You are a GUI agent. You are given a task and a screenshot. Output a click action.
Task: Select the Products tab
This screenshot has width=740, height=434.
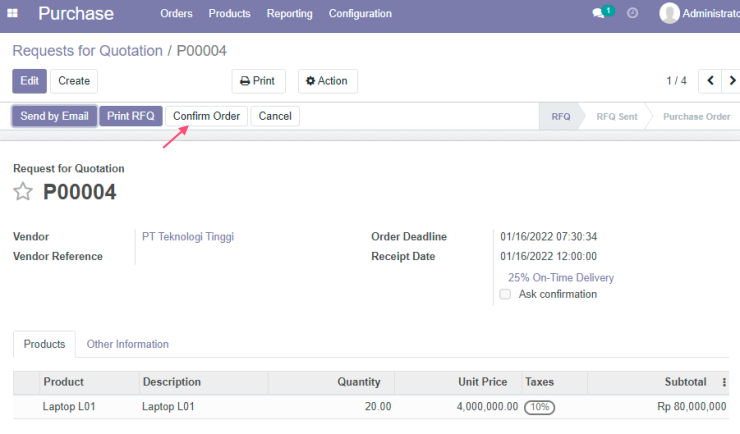pos(44,344)
